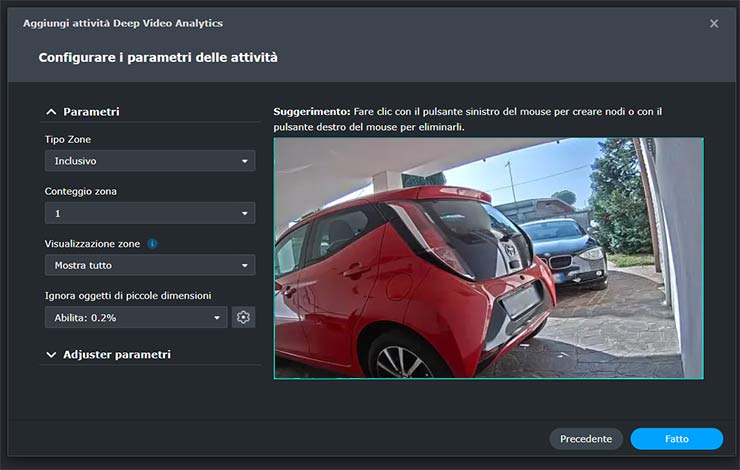
Task: Click the Suggerimento hint text
Action: point(470,119)
